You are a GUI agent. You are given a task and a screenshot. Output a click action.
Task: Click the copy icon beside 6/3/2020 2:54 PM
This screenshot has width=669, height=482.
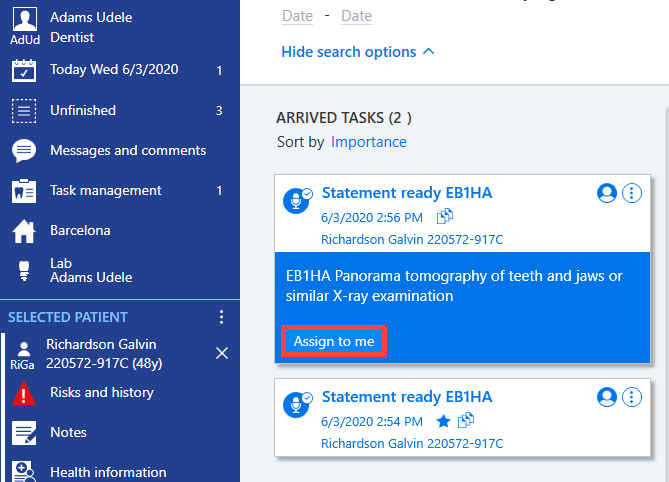click(465, 420)
